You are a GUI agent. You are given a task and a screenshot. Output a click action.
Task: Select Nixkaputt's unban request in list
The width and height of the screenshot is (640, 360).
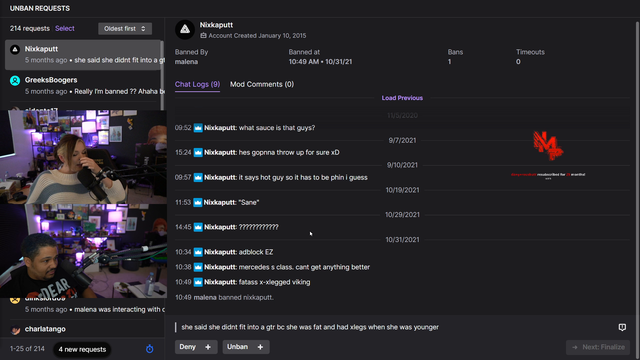[x=83, y=55]
